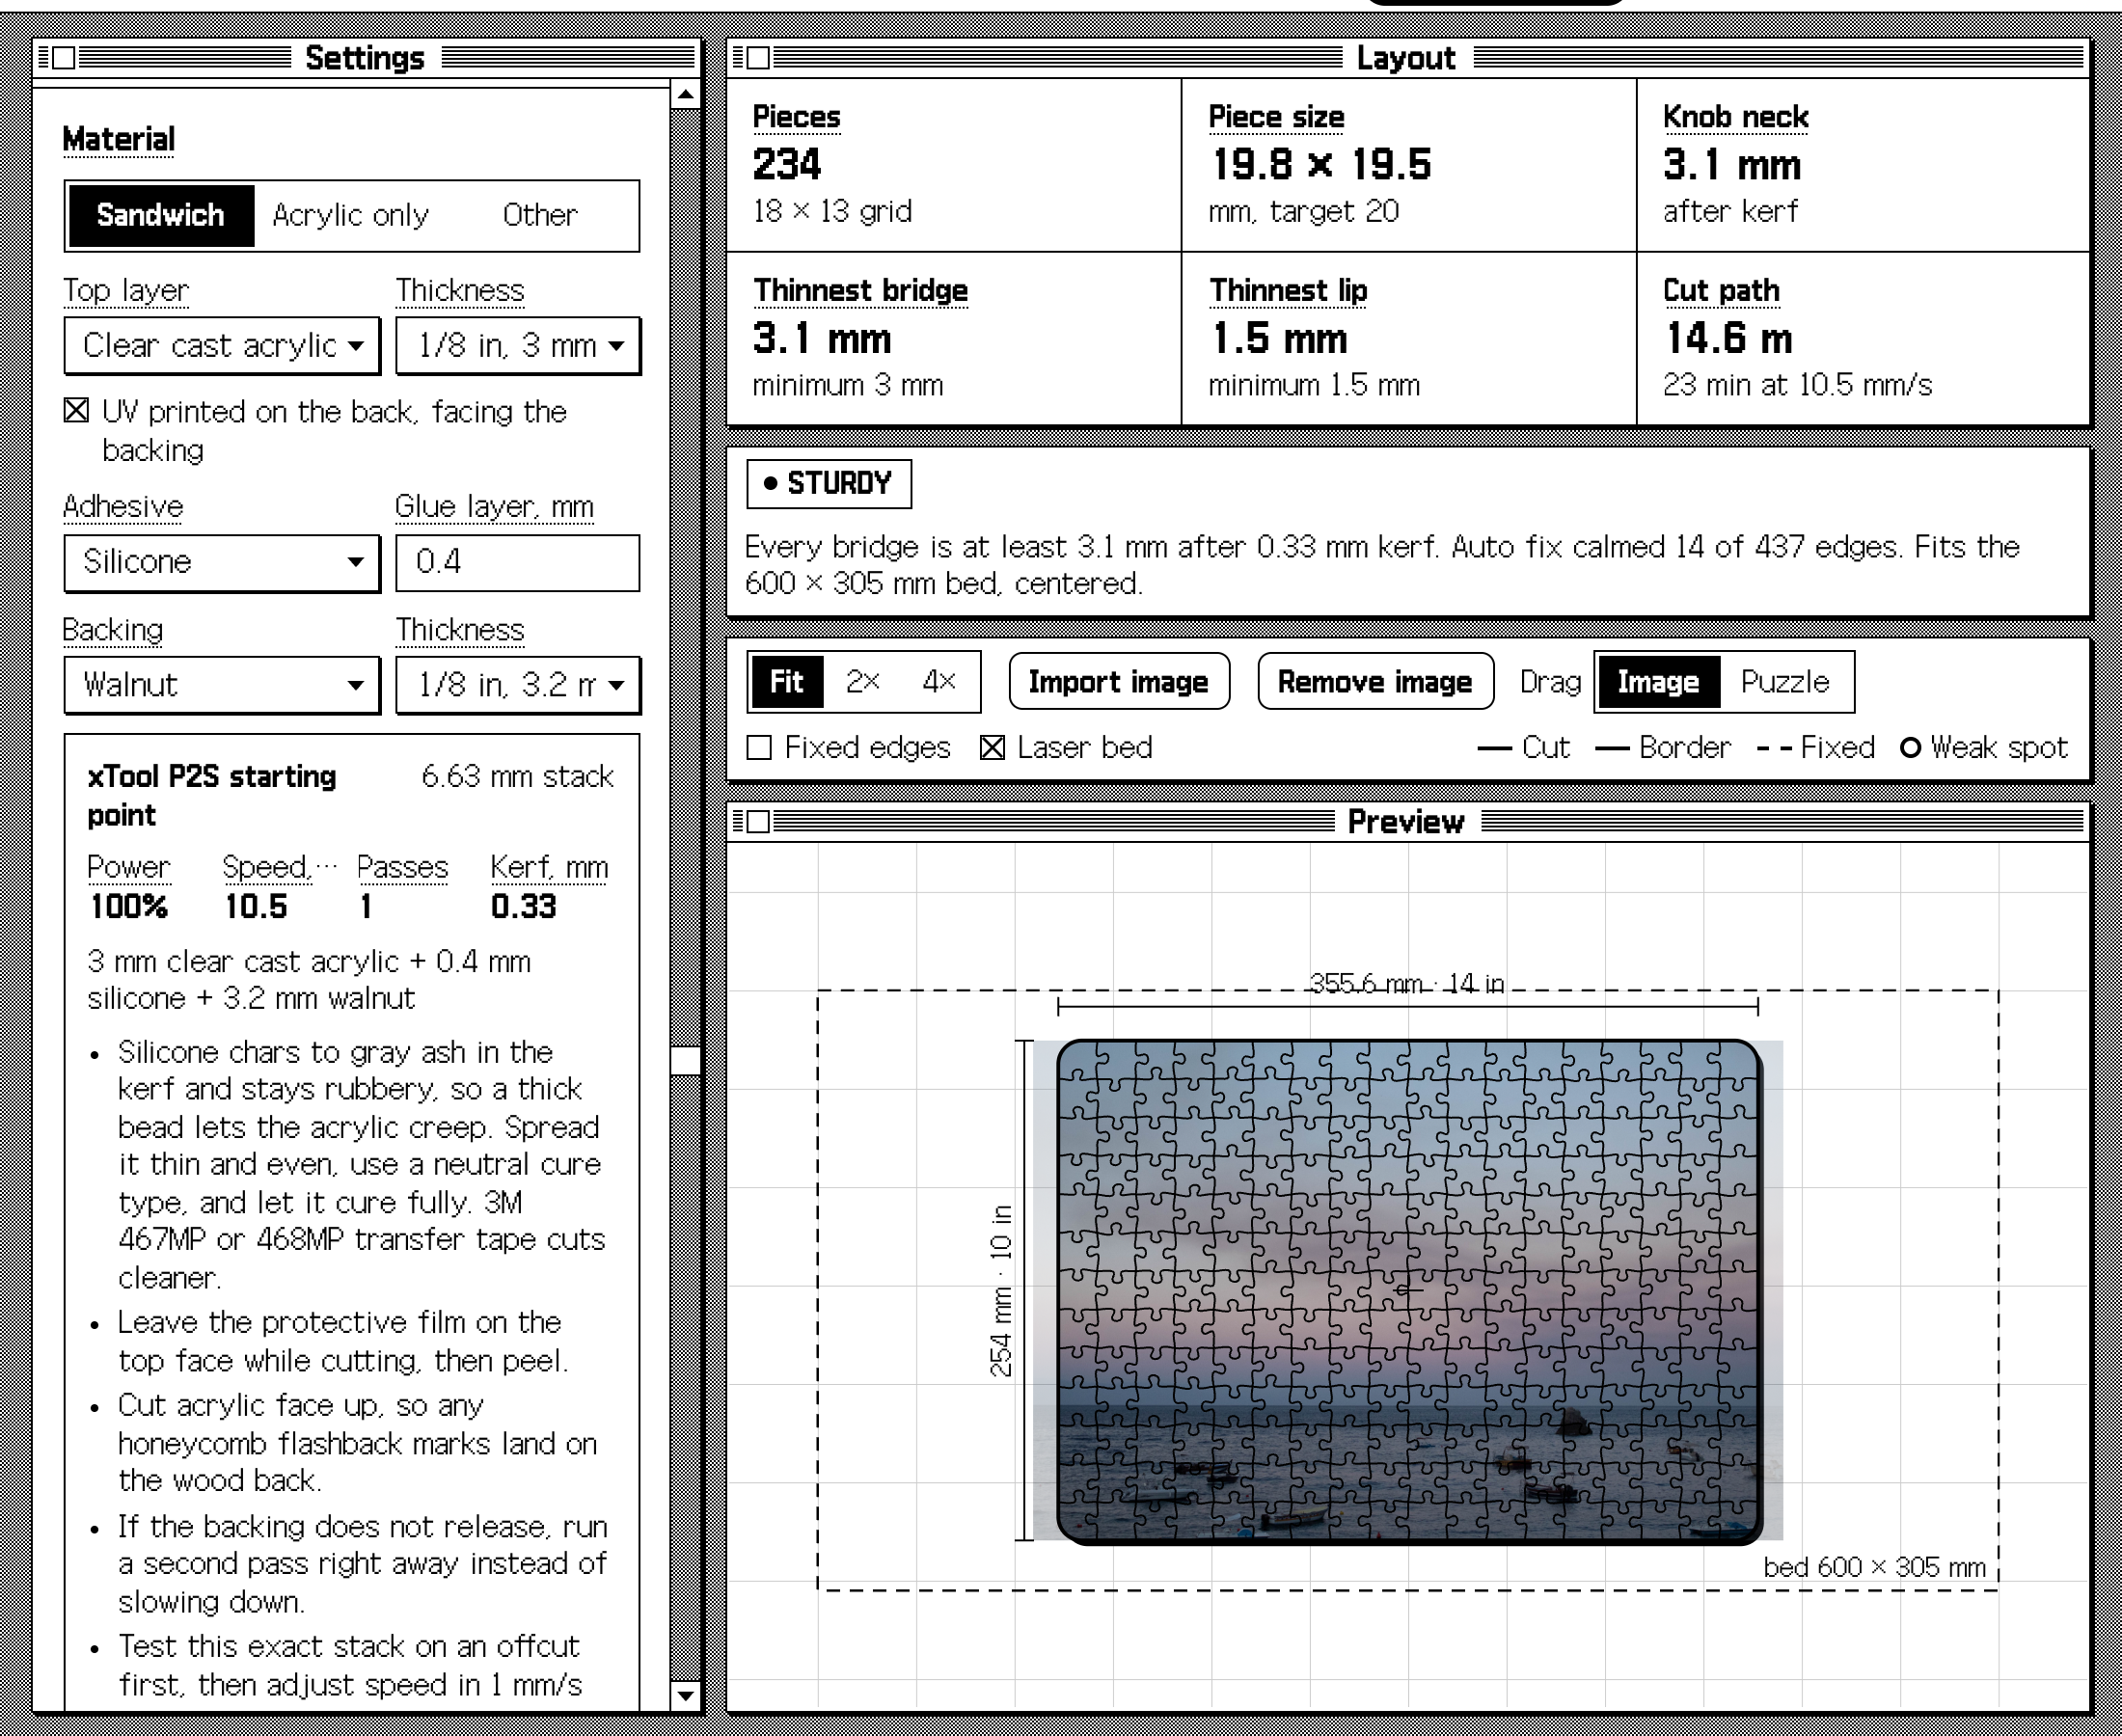Click the Cut path value 14.6 m
2122x1736 pixels.
click(1728, 339)
